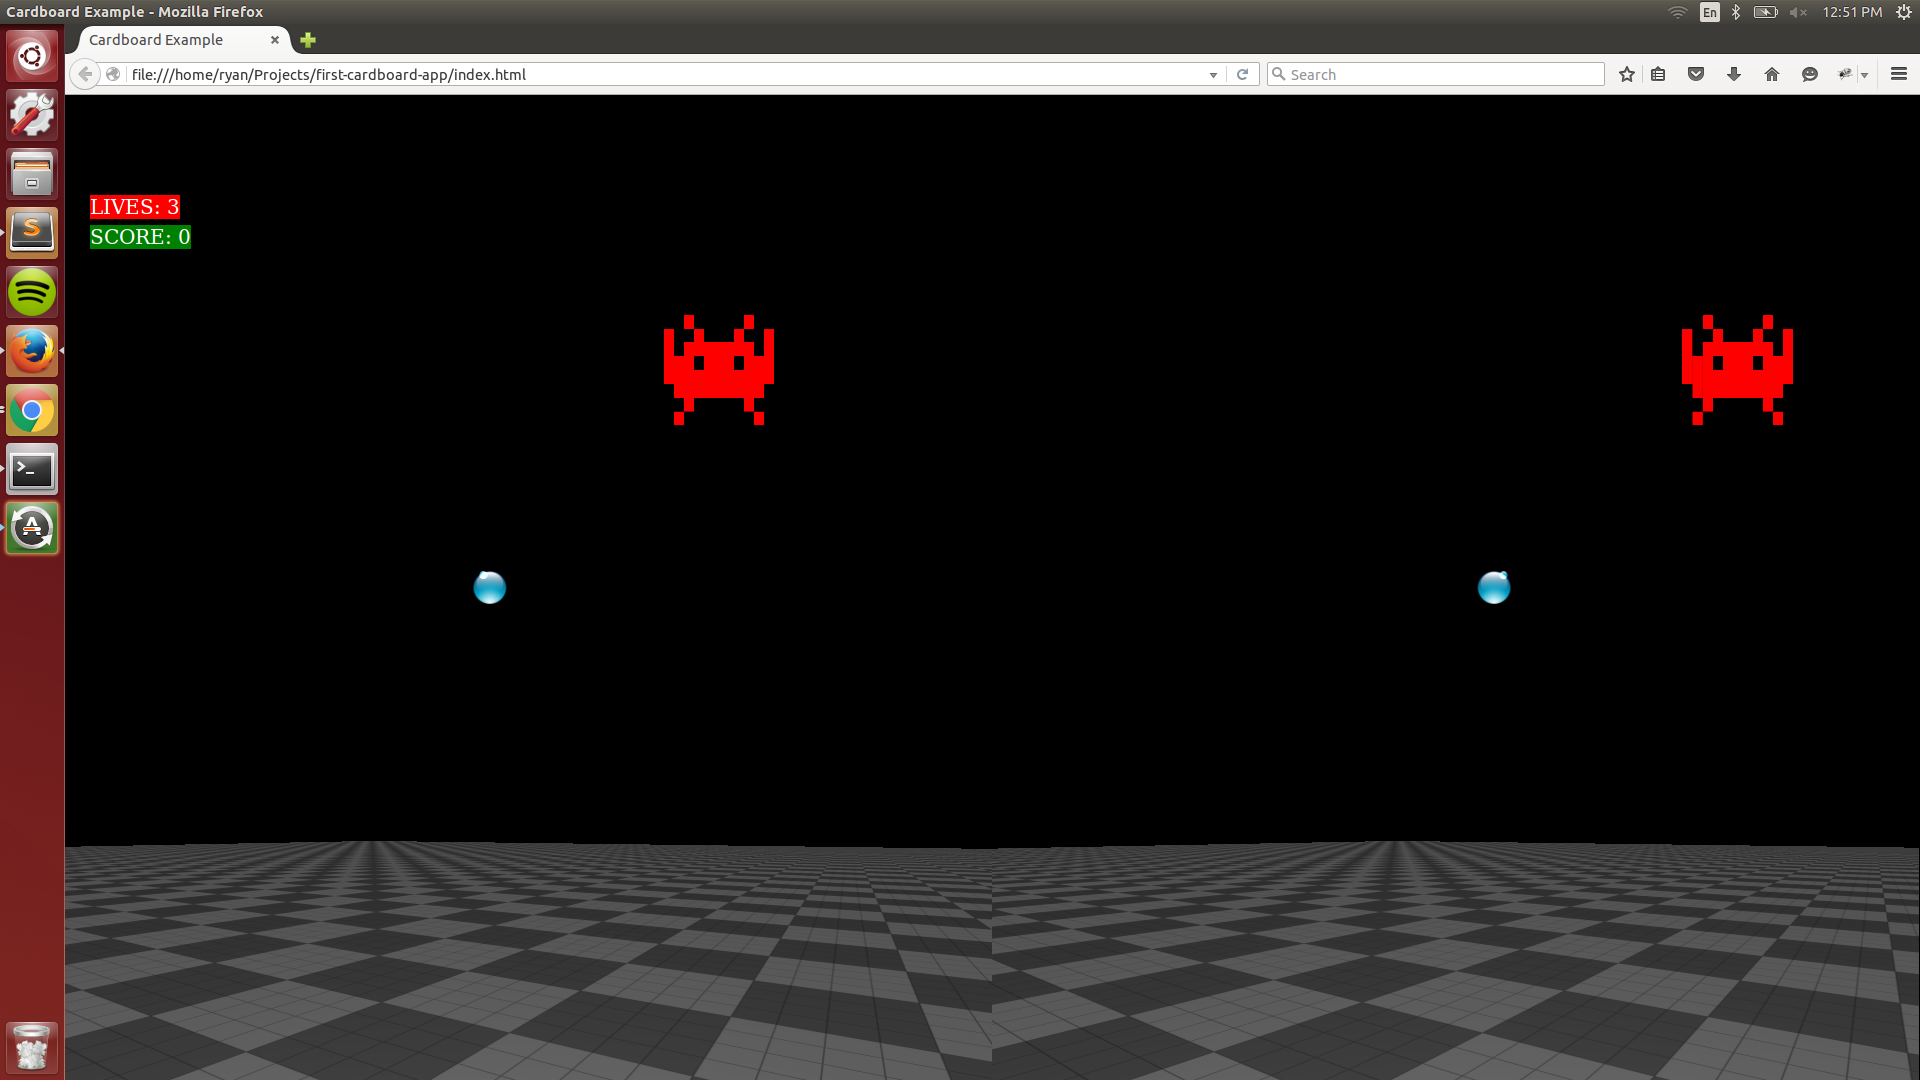Open the muted volume indicator

click(x=1798, y=12)
